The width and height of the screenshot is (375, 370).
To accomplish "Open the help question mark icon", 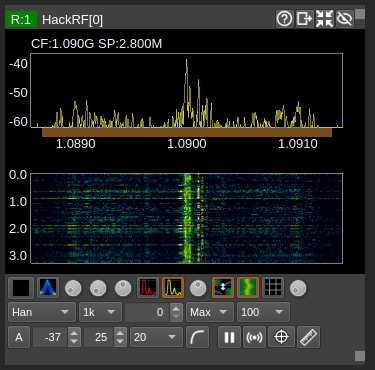I will [x=284, y=19].
